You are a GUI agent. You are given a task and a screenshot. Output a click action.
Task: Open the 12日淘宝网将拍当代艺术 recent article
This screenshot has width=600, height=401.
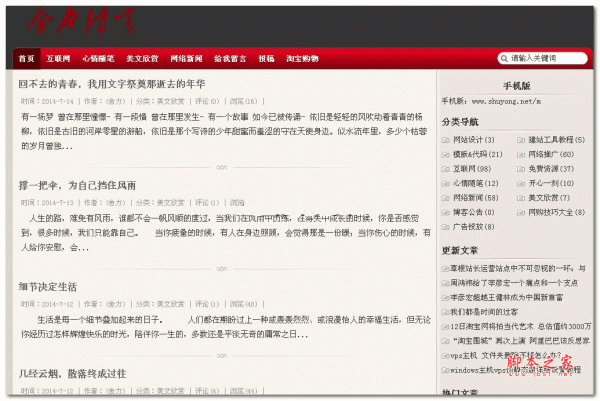tap(520, 327)
